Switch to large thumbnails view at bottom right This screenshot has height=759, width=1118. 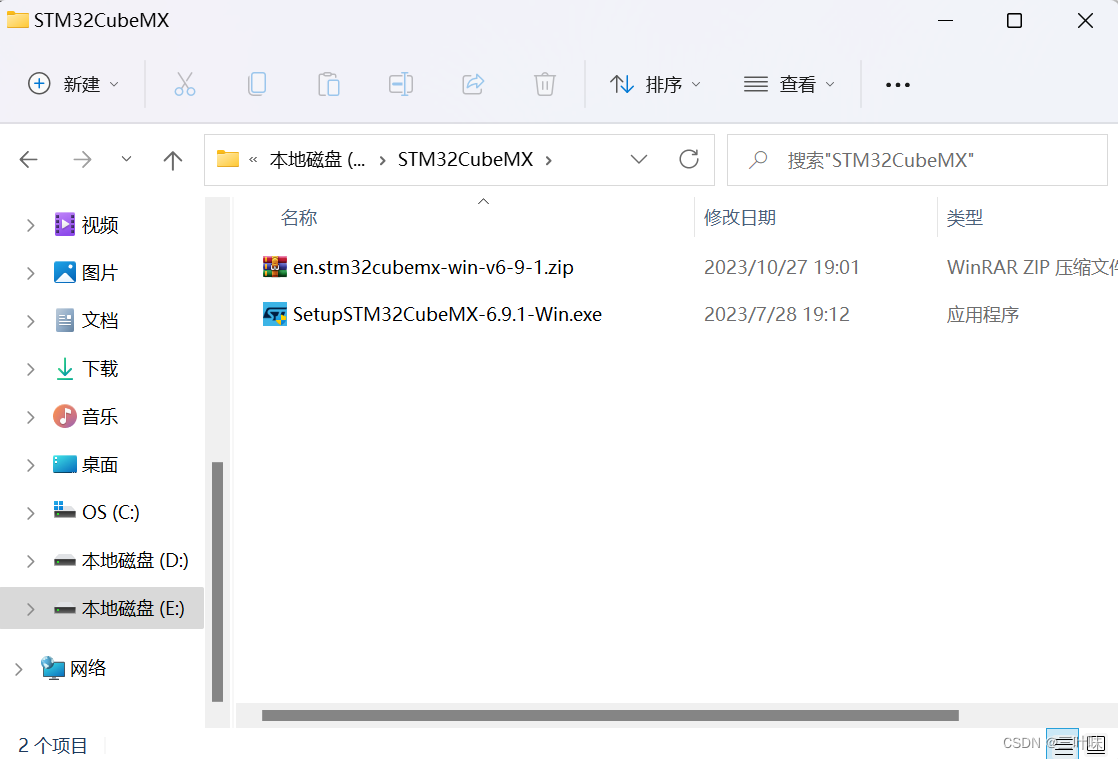pos(1096,744)
